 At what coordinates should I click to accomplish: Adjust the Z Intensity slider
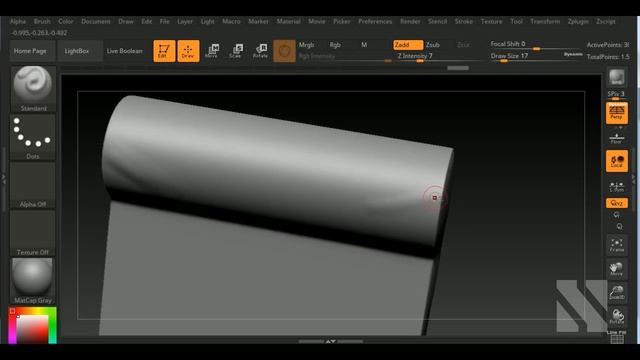coord(439,56)
